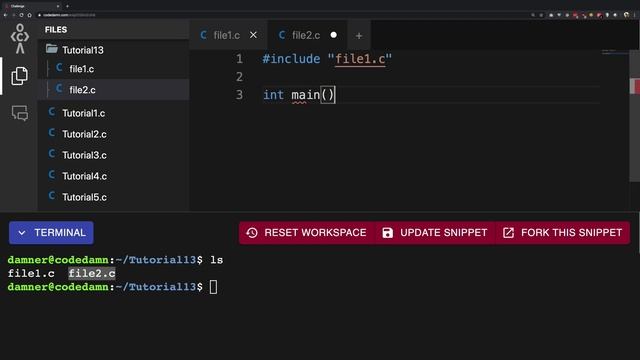Click file1.c in the terminal output
The image size is (640, 360).
(31, 273)
